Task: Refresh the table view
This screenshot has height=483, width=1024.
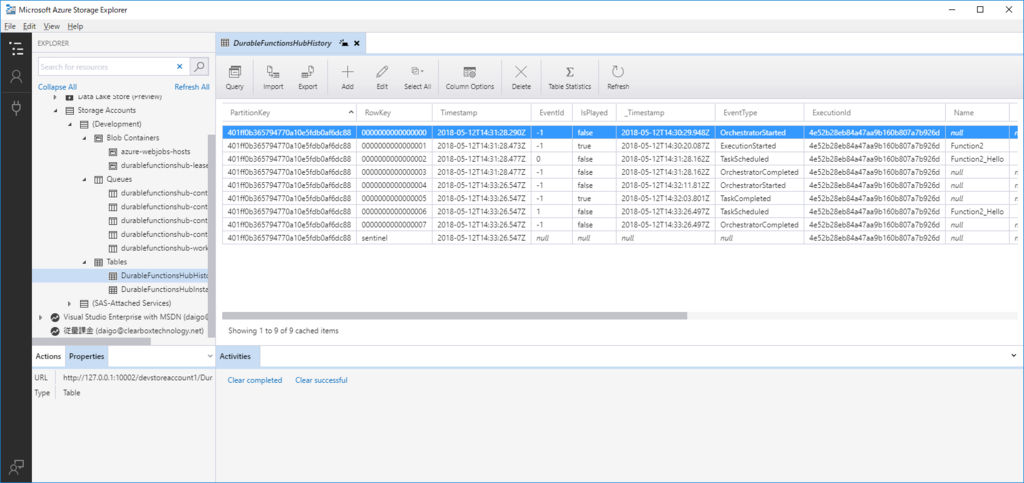Action: point(618,78)
